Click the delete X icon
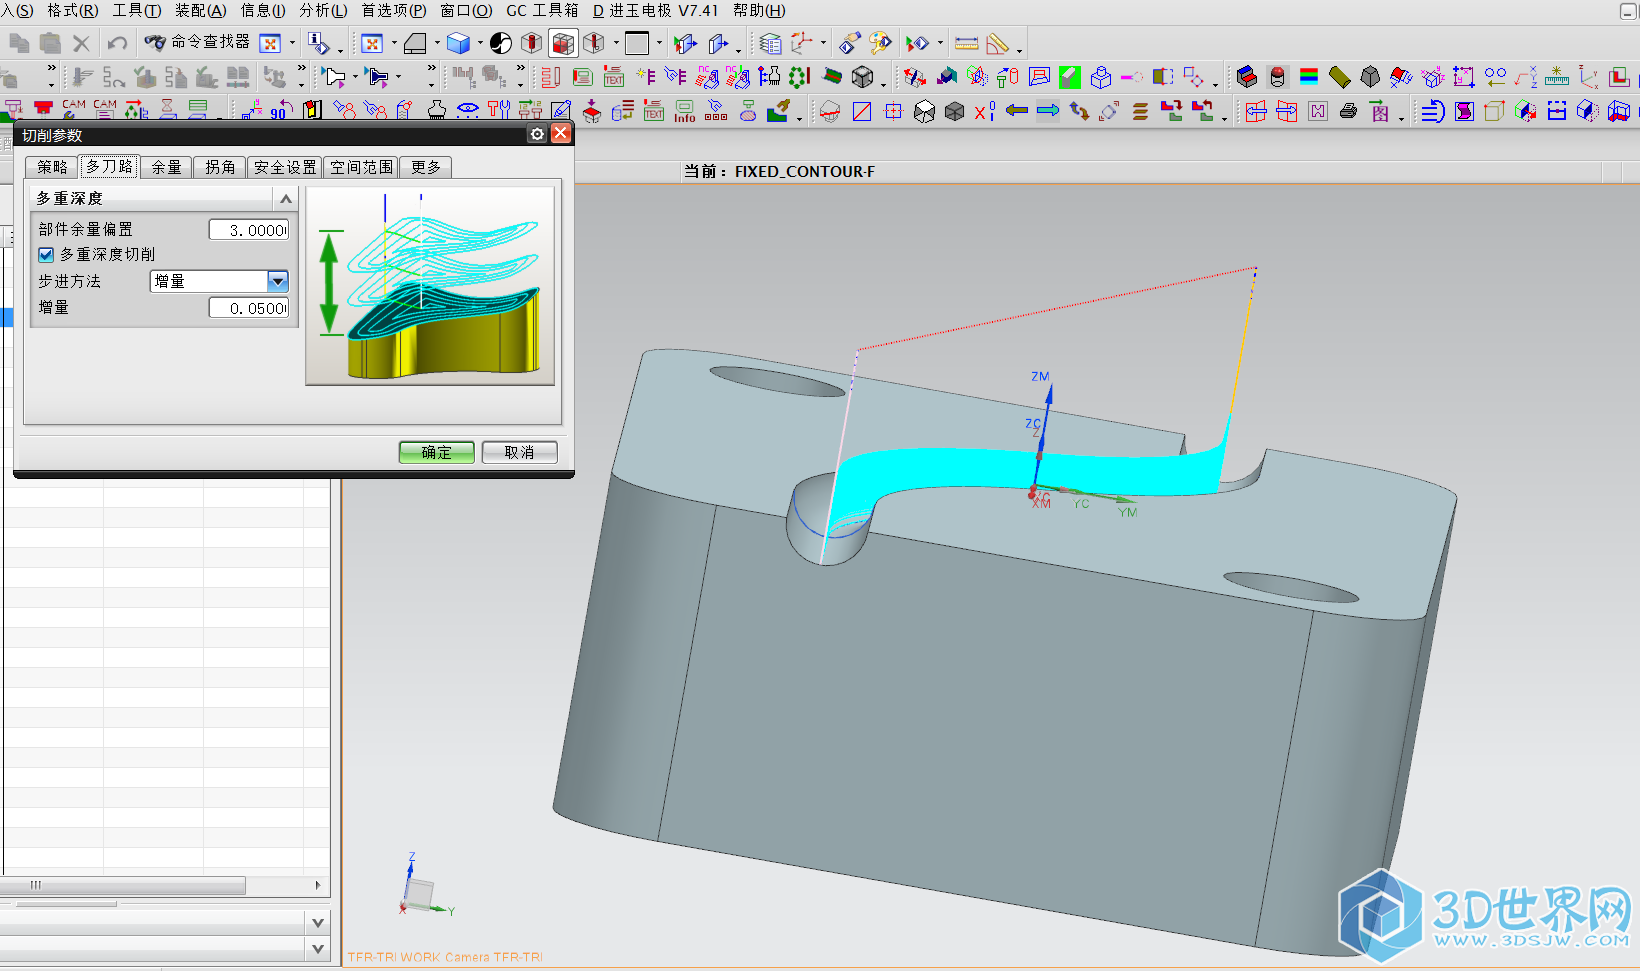1640x971 pixels. pyautogui.click(x=82, y=43)
